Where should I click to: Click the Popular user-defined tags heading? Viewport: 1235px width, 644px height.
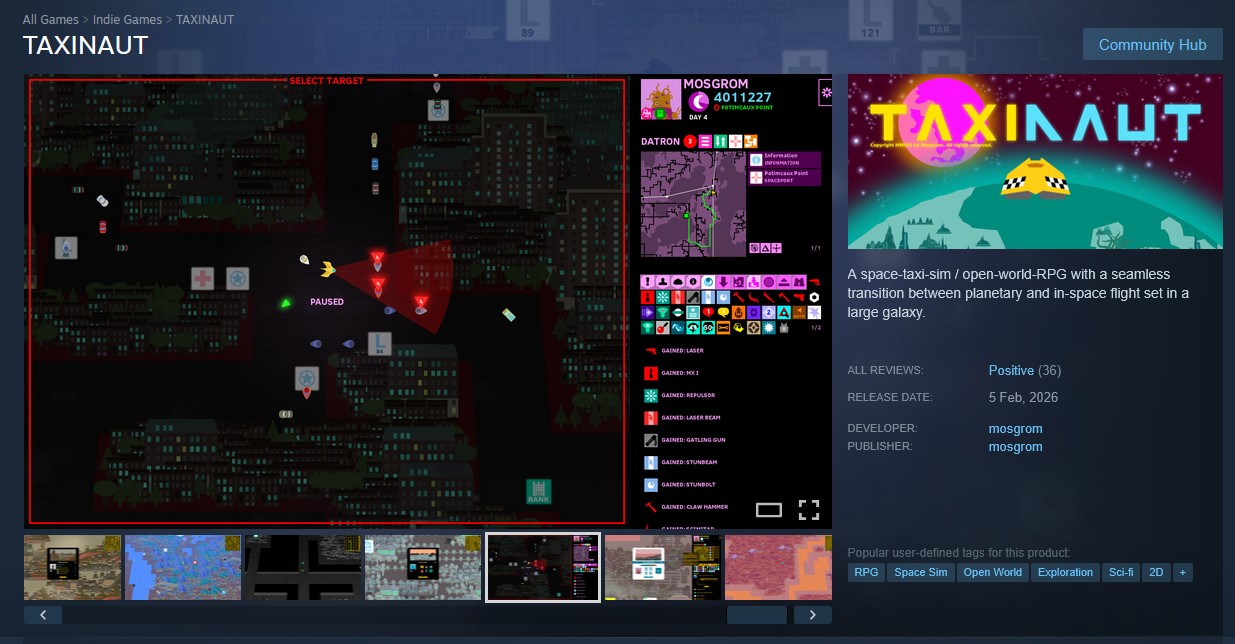click(x=958, y=553)
